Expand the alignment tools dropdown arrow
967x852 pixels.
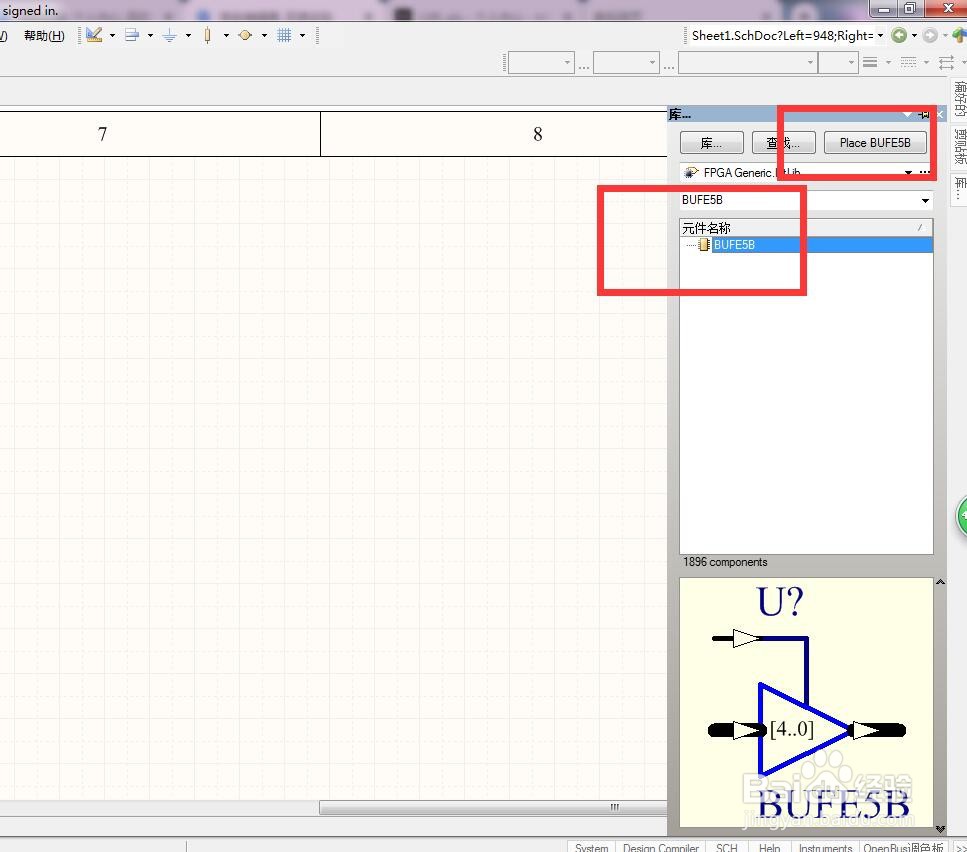pyautogui.click(x=150, y=36)
